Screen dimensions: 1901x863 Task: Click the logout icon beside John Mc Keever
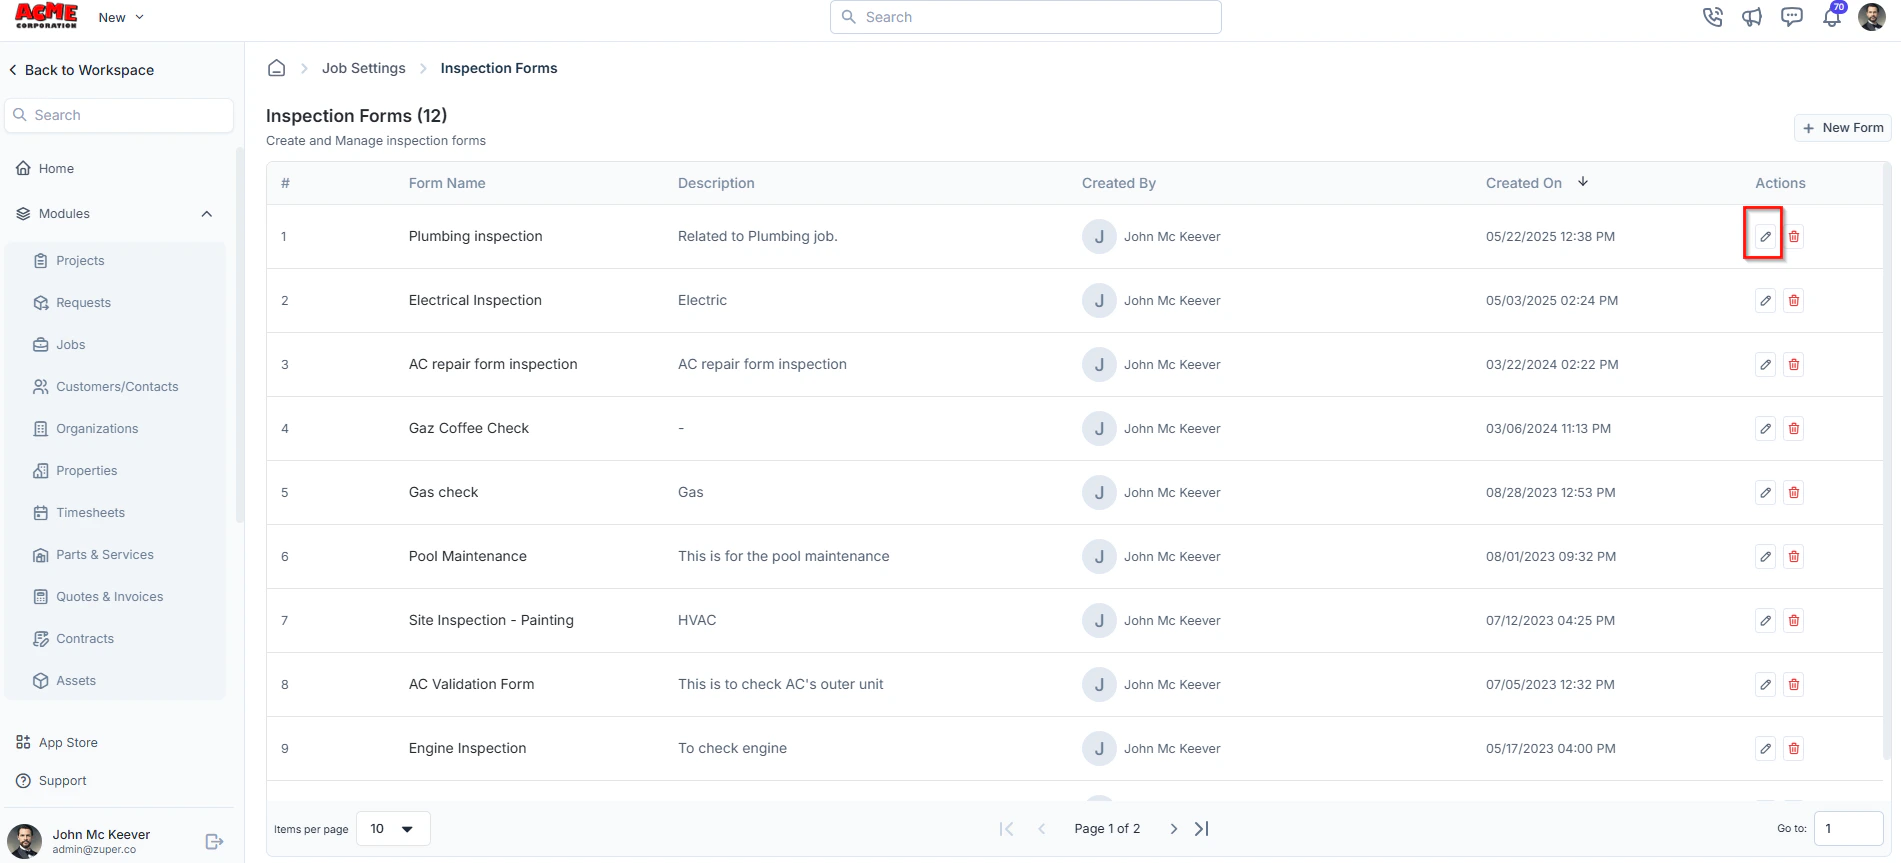point(214,842)
